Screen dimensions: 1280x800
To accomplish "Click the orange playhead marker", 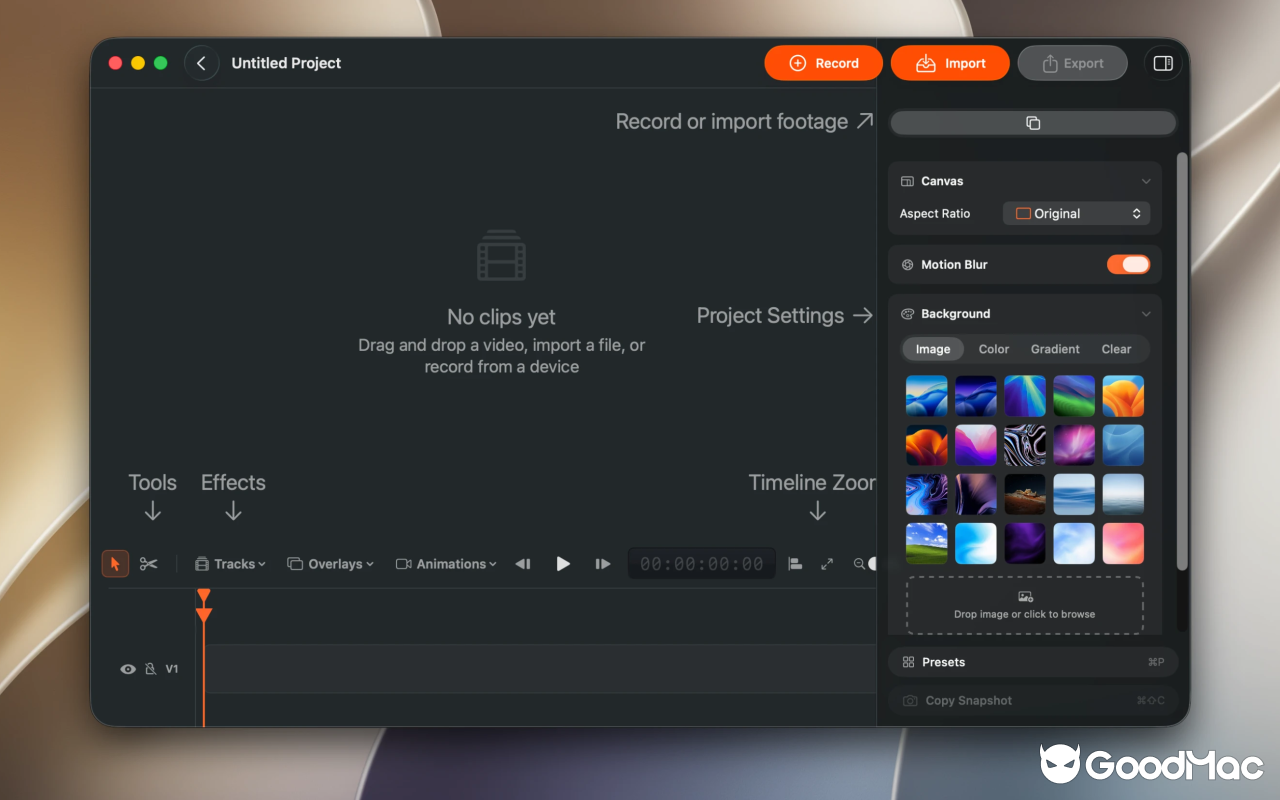I will coord(204,606).
